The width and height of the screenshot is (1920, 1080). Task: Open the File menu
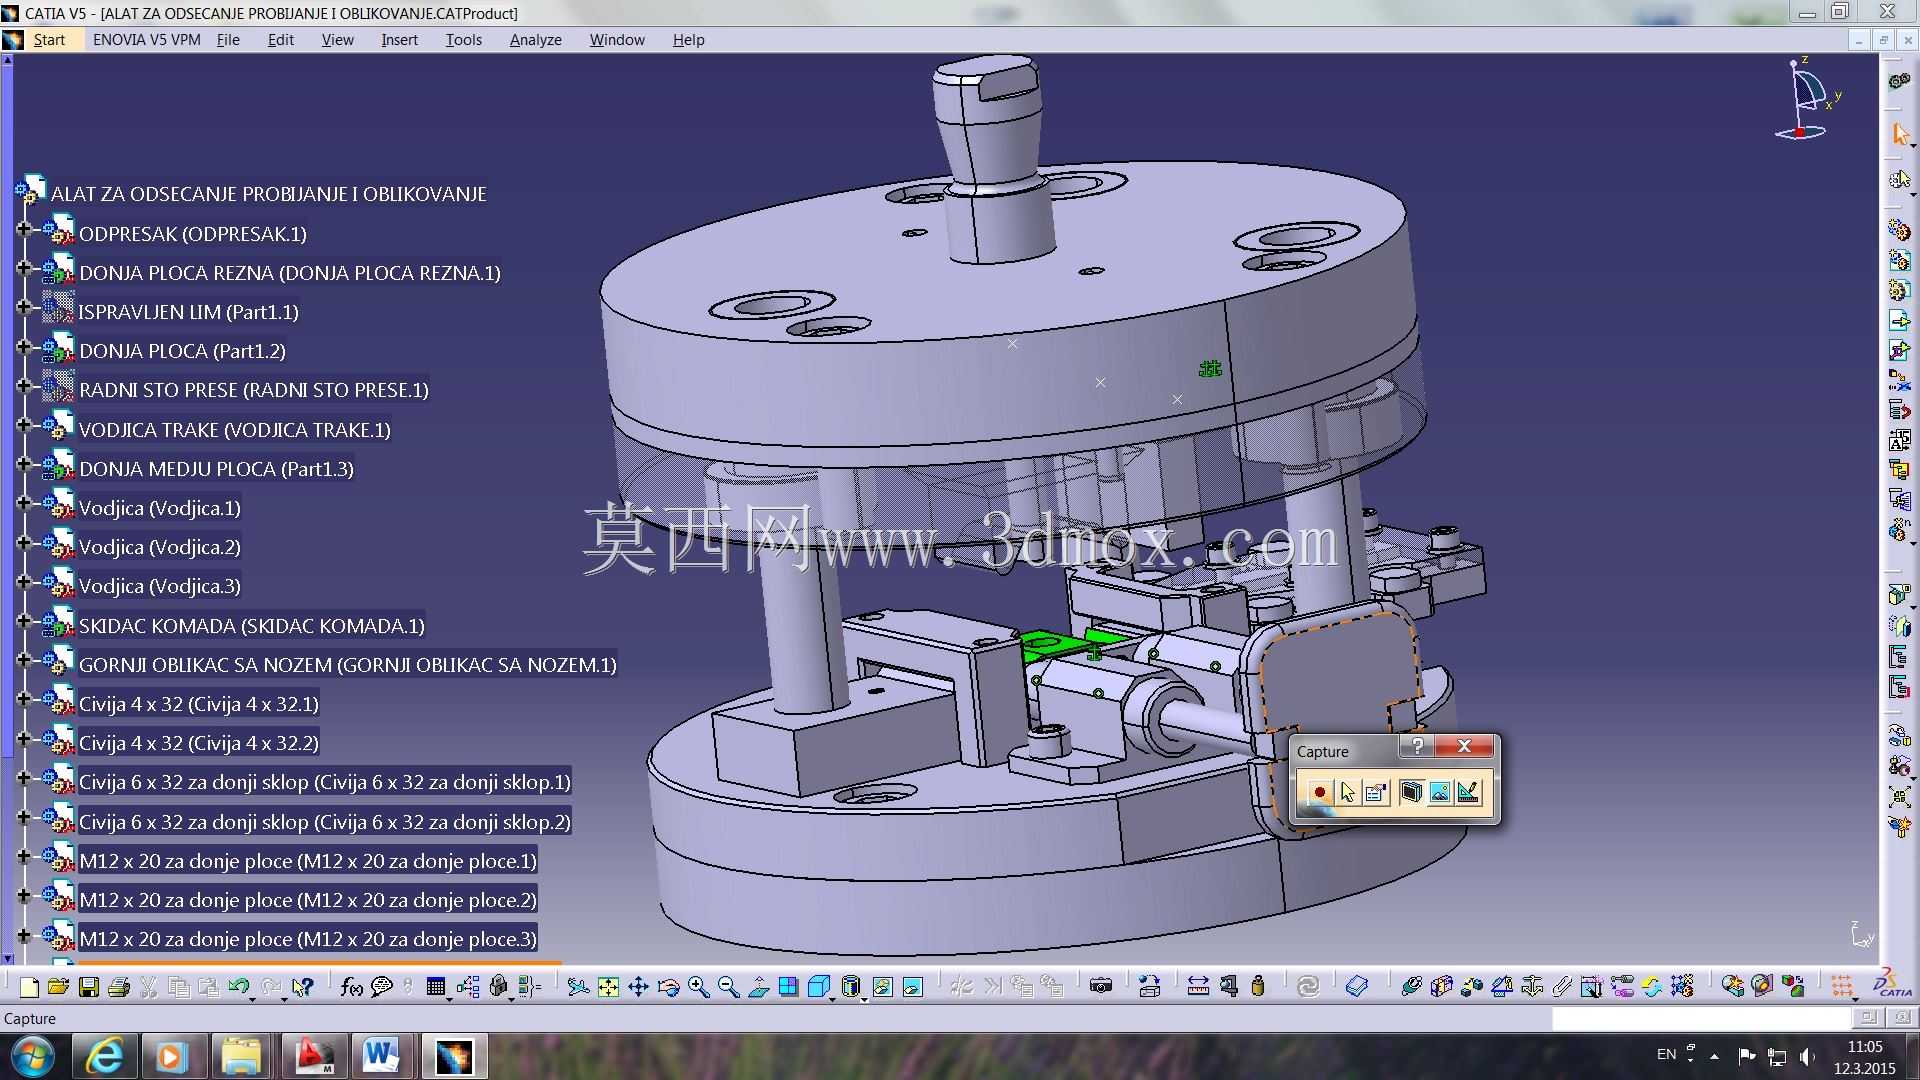click(x=228, y=40)
